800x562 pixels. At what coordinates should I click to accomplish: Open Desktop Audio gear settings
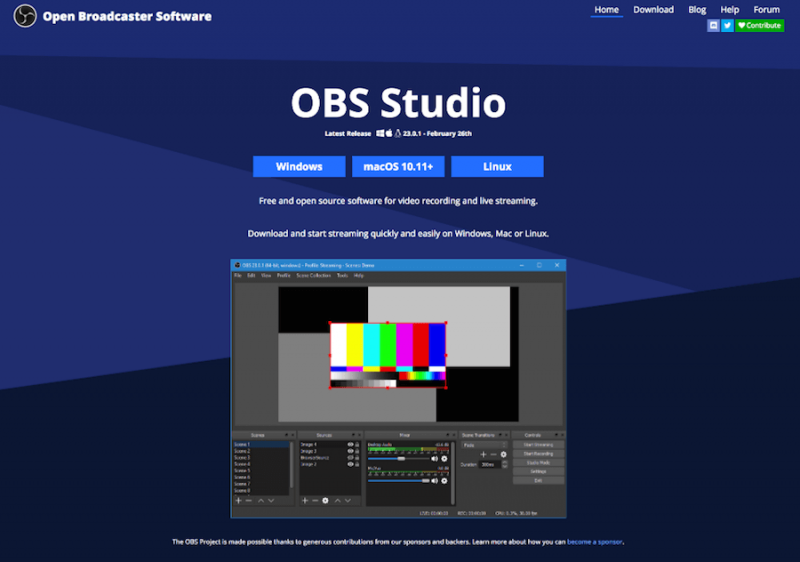pyautogui.click(x=444, y=458)
